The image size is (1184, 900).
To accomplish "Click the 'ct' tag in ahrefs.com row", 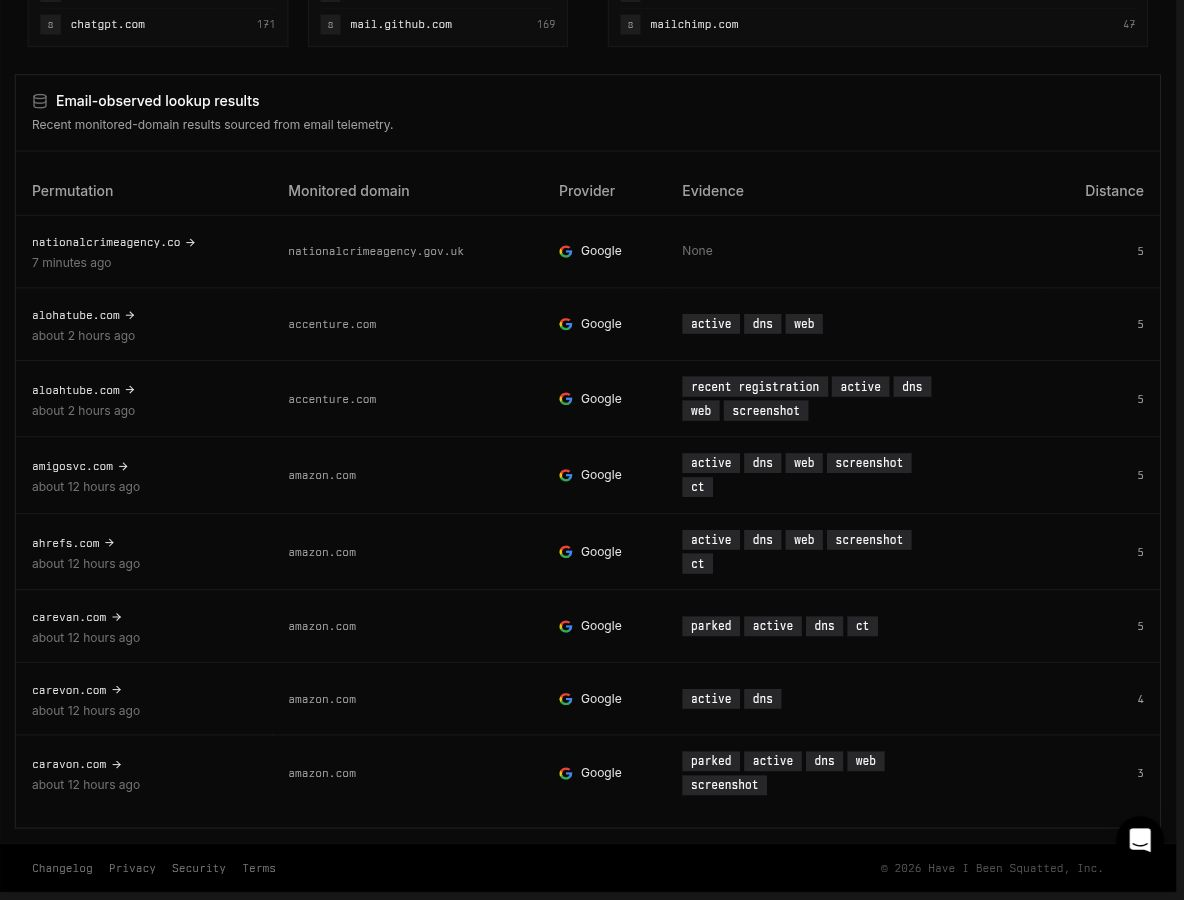I will pyautogui.click(x=697, y=564).
